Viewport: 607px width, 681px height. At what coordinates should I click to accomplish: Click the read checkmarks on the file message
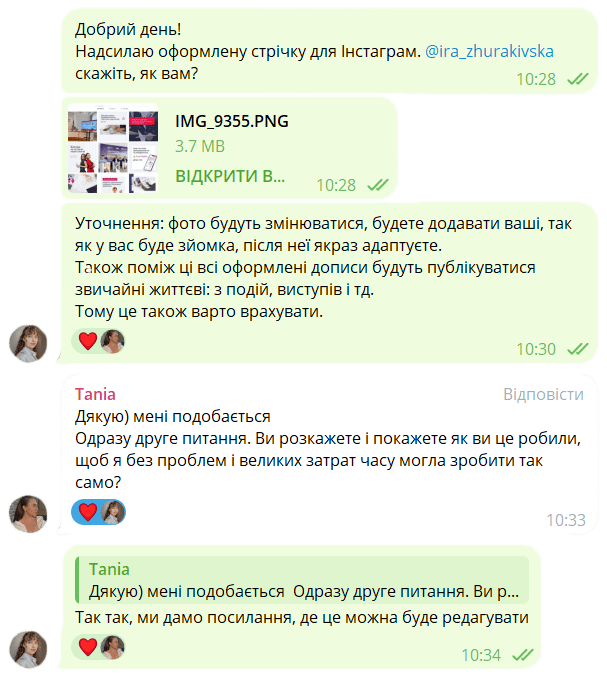pos(378,185)
